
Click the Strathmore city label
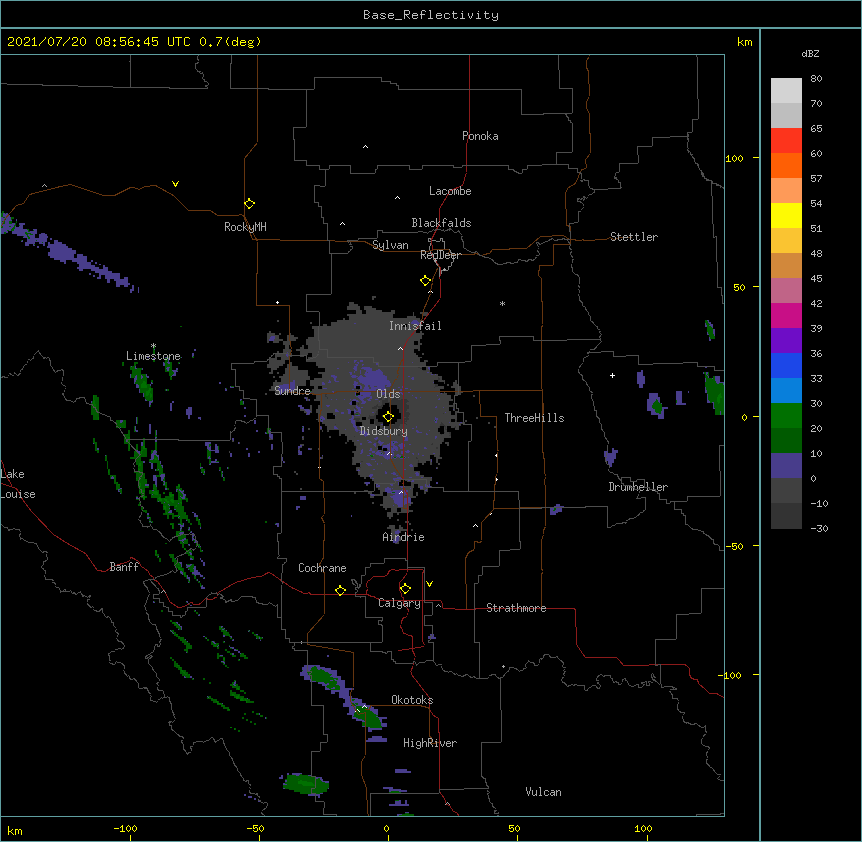516,608
